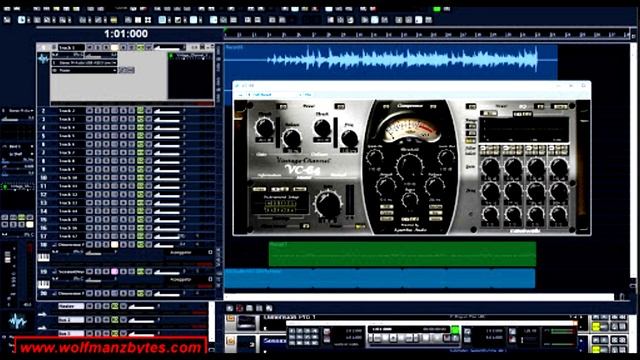Image resolution: width=640 pixels, height=360 pixels.
Task: Toggle the left compressor on button
Action: (x=386, y=107)
